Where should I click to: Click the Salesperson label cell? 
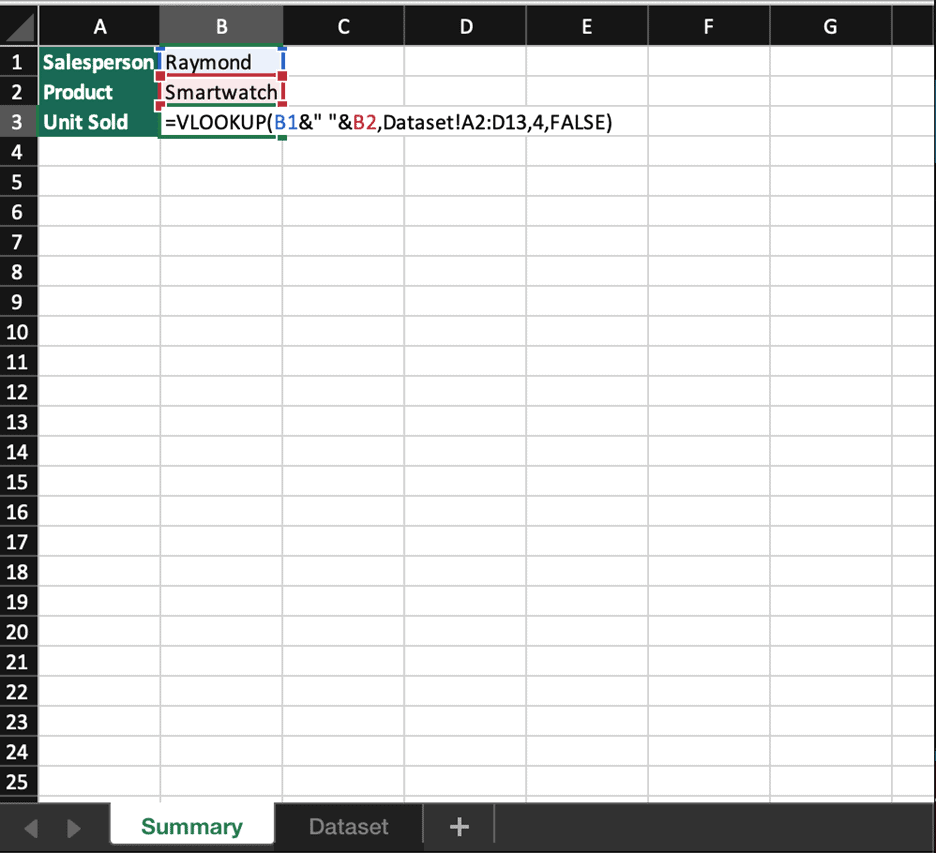[98, 61]
